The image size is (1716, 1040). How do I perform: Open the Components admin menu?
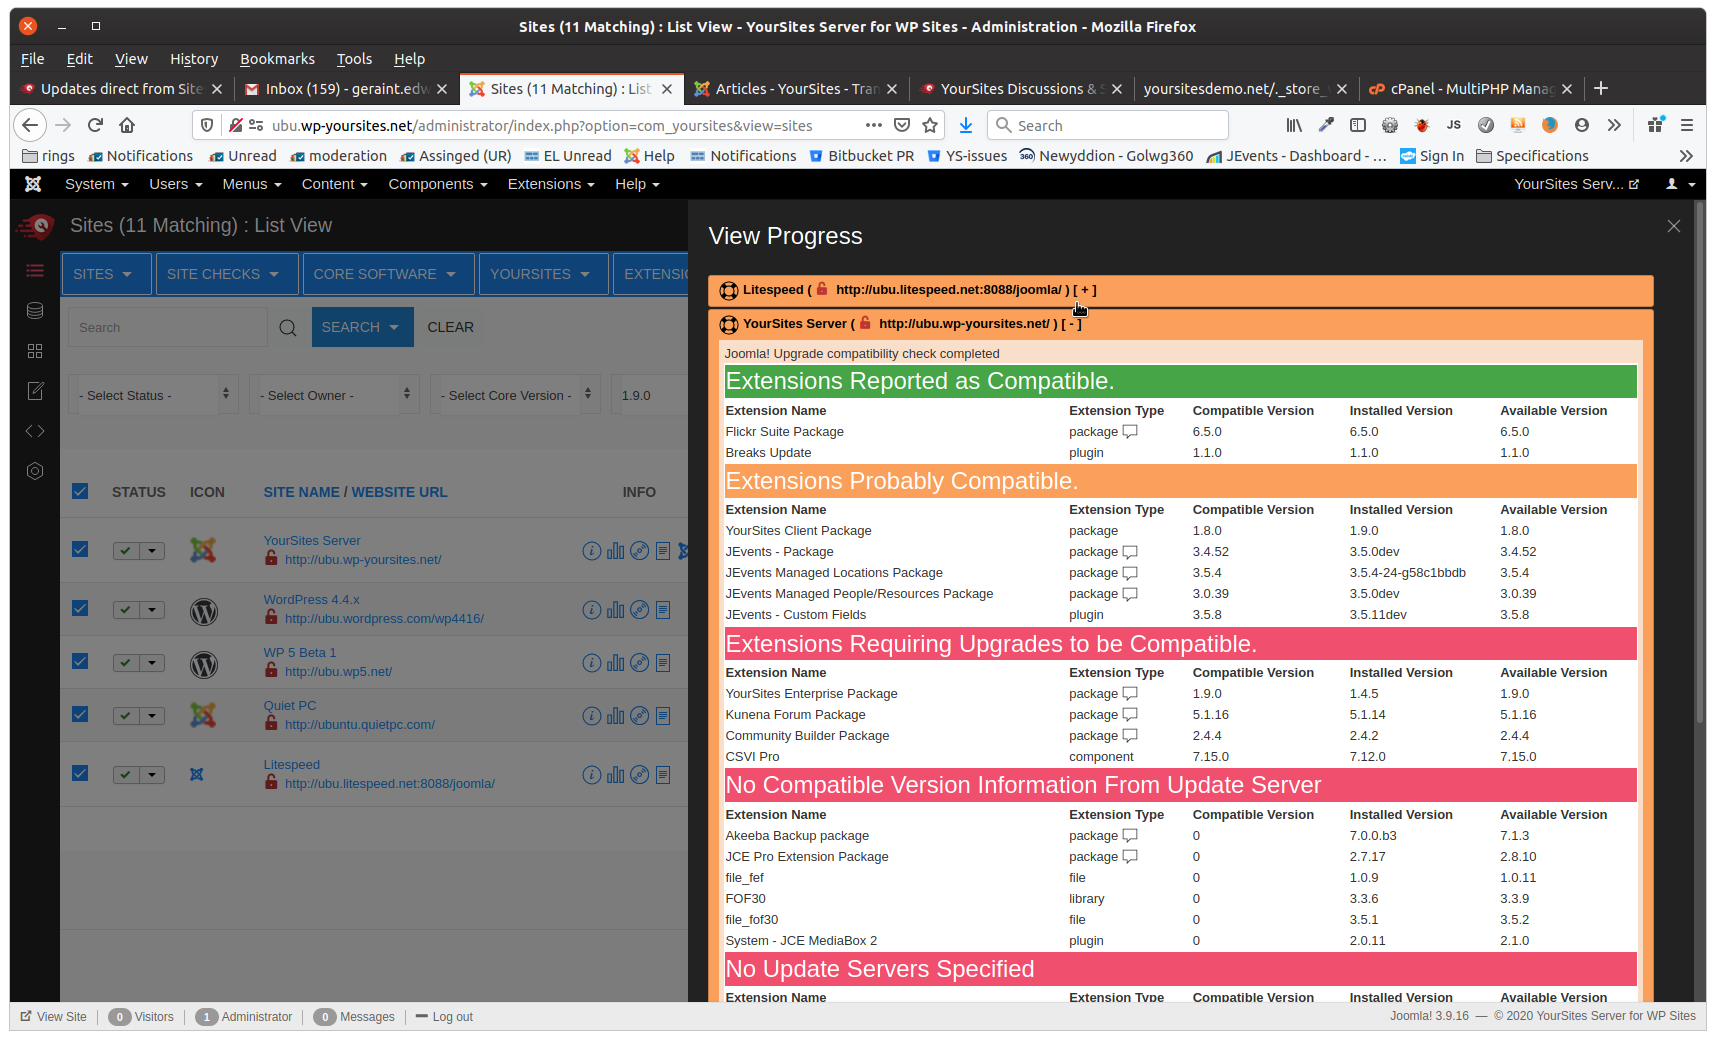pyautogui.click(x=438, y=184)
